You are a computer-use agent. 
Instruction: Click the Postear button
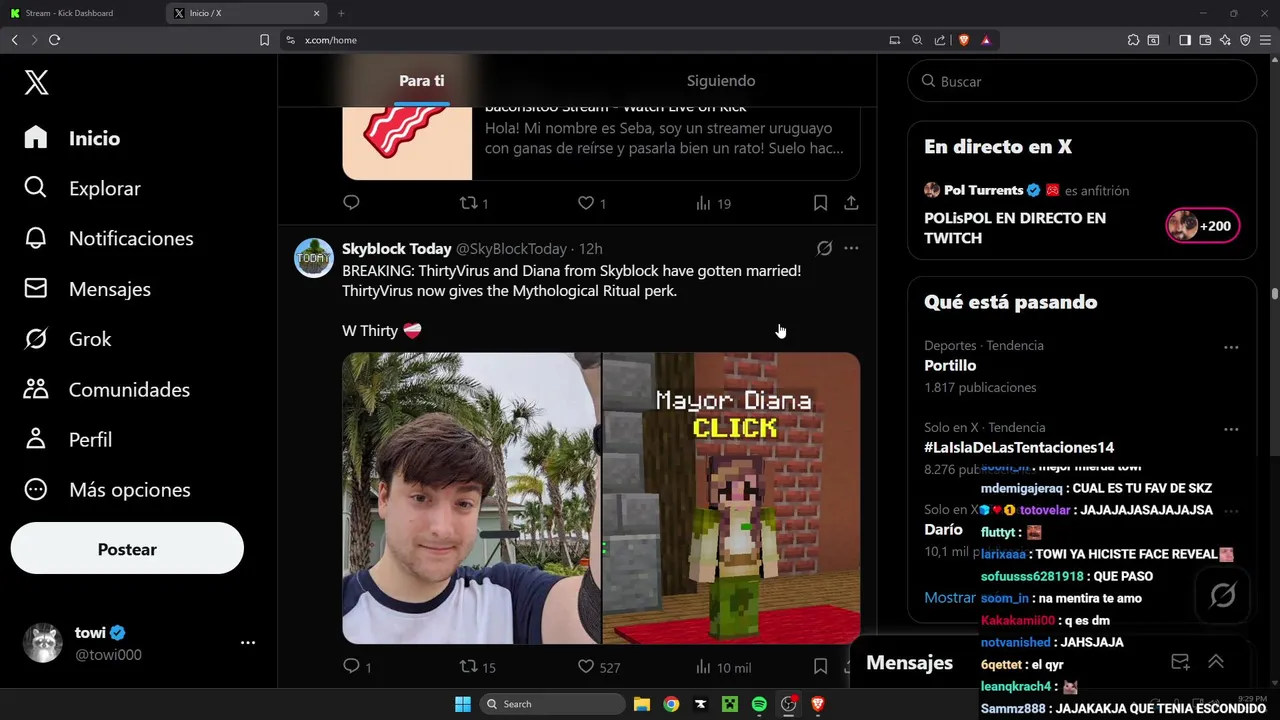[127, 549]
